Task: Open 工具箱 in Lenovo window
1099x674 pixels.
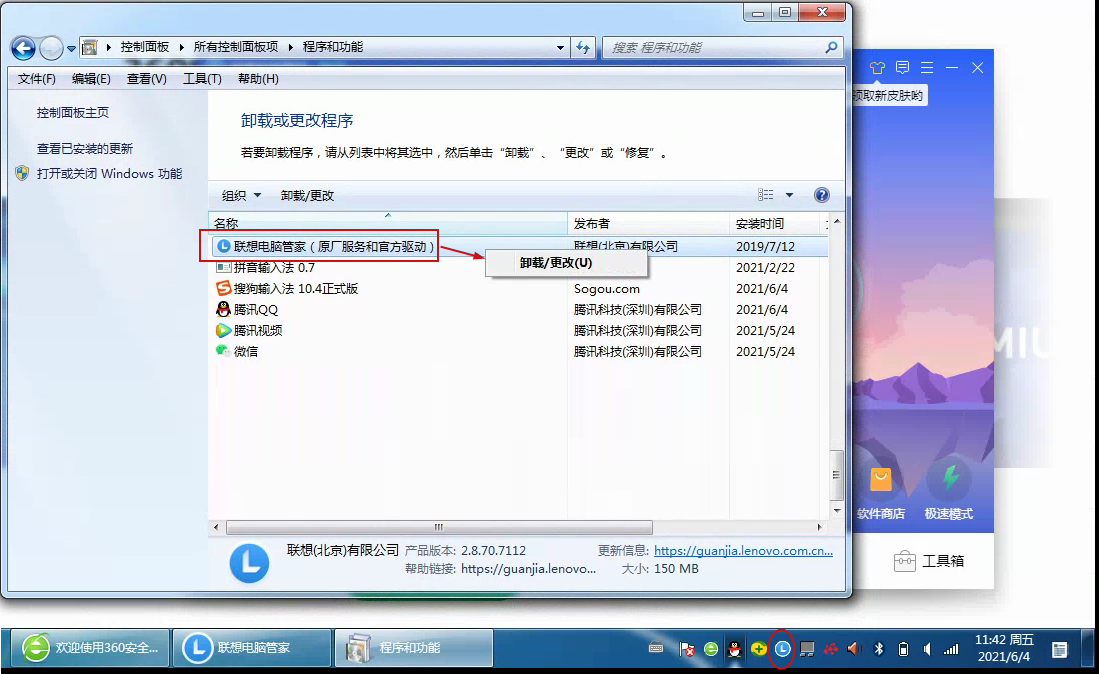Action: pyautogui.click(x=929, y=561)
